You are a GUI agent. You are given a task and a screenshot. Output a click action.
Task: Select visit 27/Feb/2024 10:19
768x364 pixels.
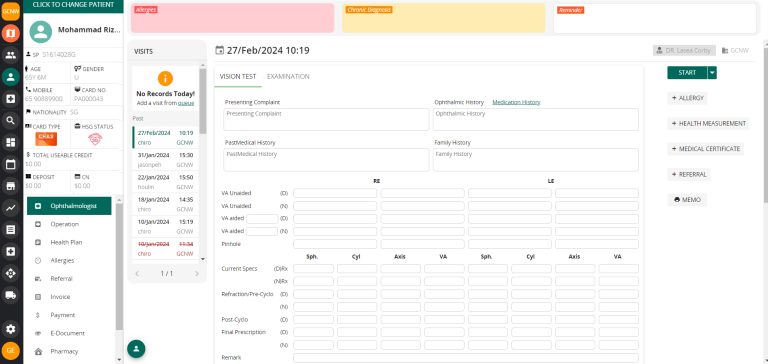[x=166, y=137]
